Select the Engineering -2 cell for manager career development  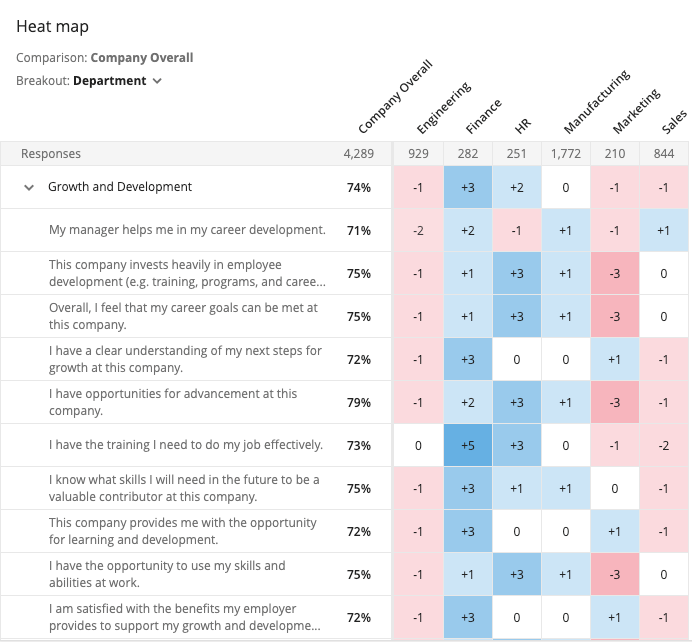(x=418, y=230)
